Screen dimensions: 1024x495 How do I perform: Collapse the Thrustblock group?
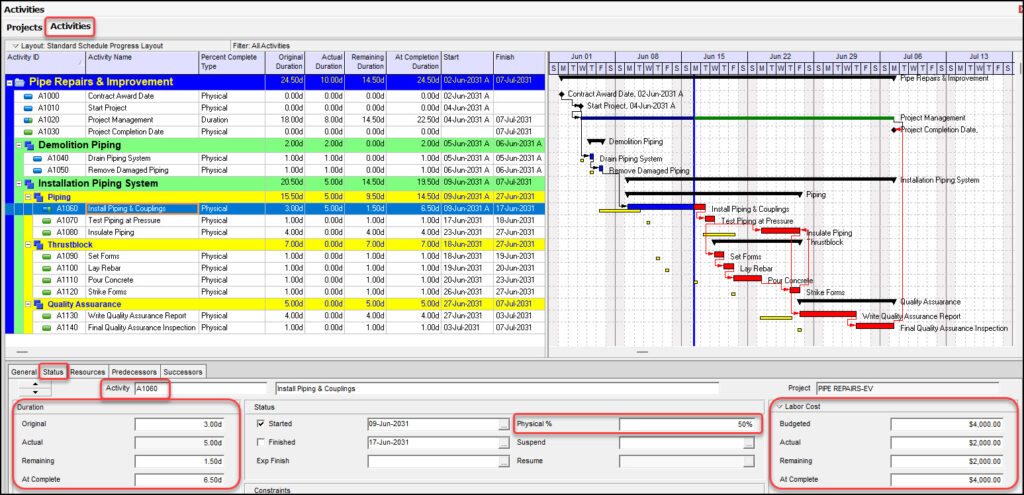point(28,244)
